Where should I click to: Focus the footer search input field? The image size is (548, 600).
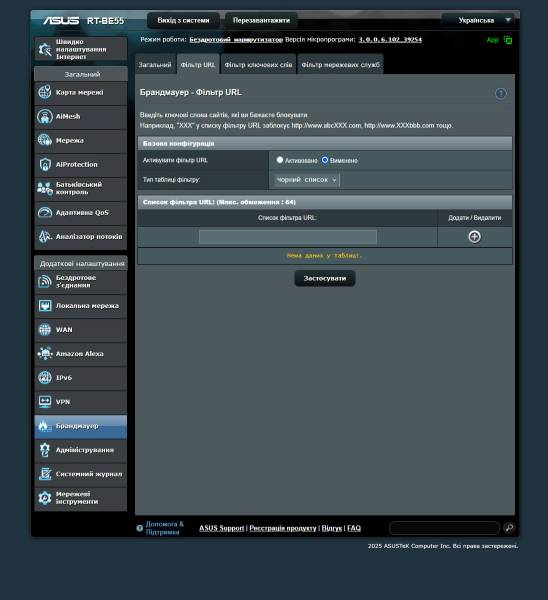(444, 528)
